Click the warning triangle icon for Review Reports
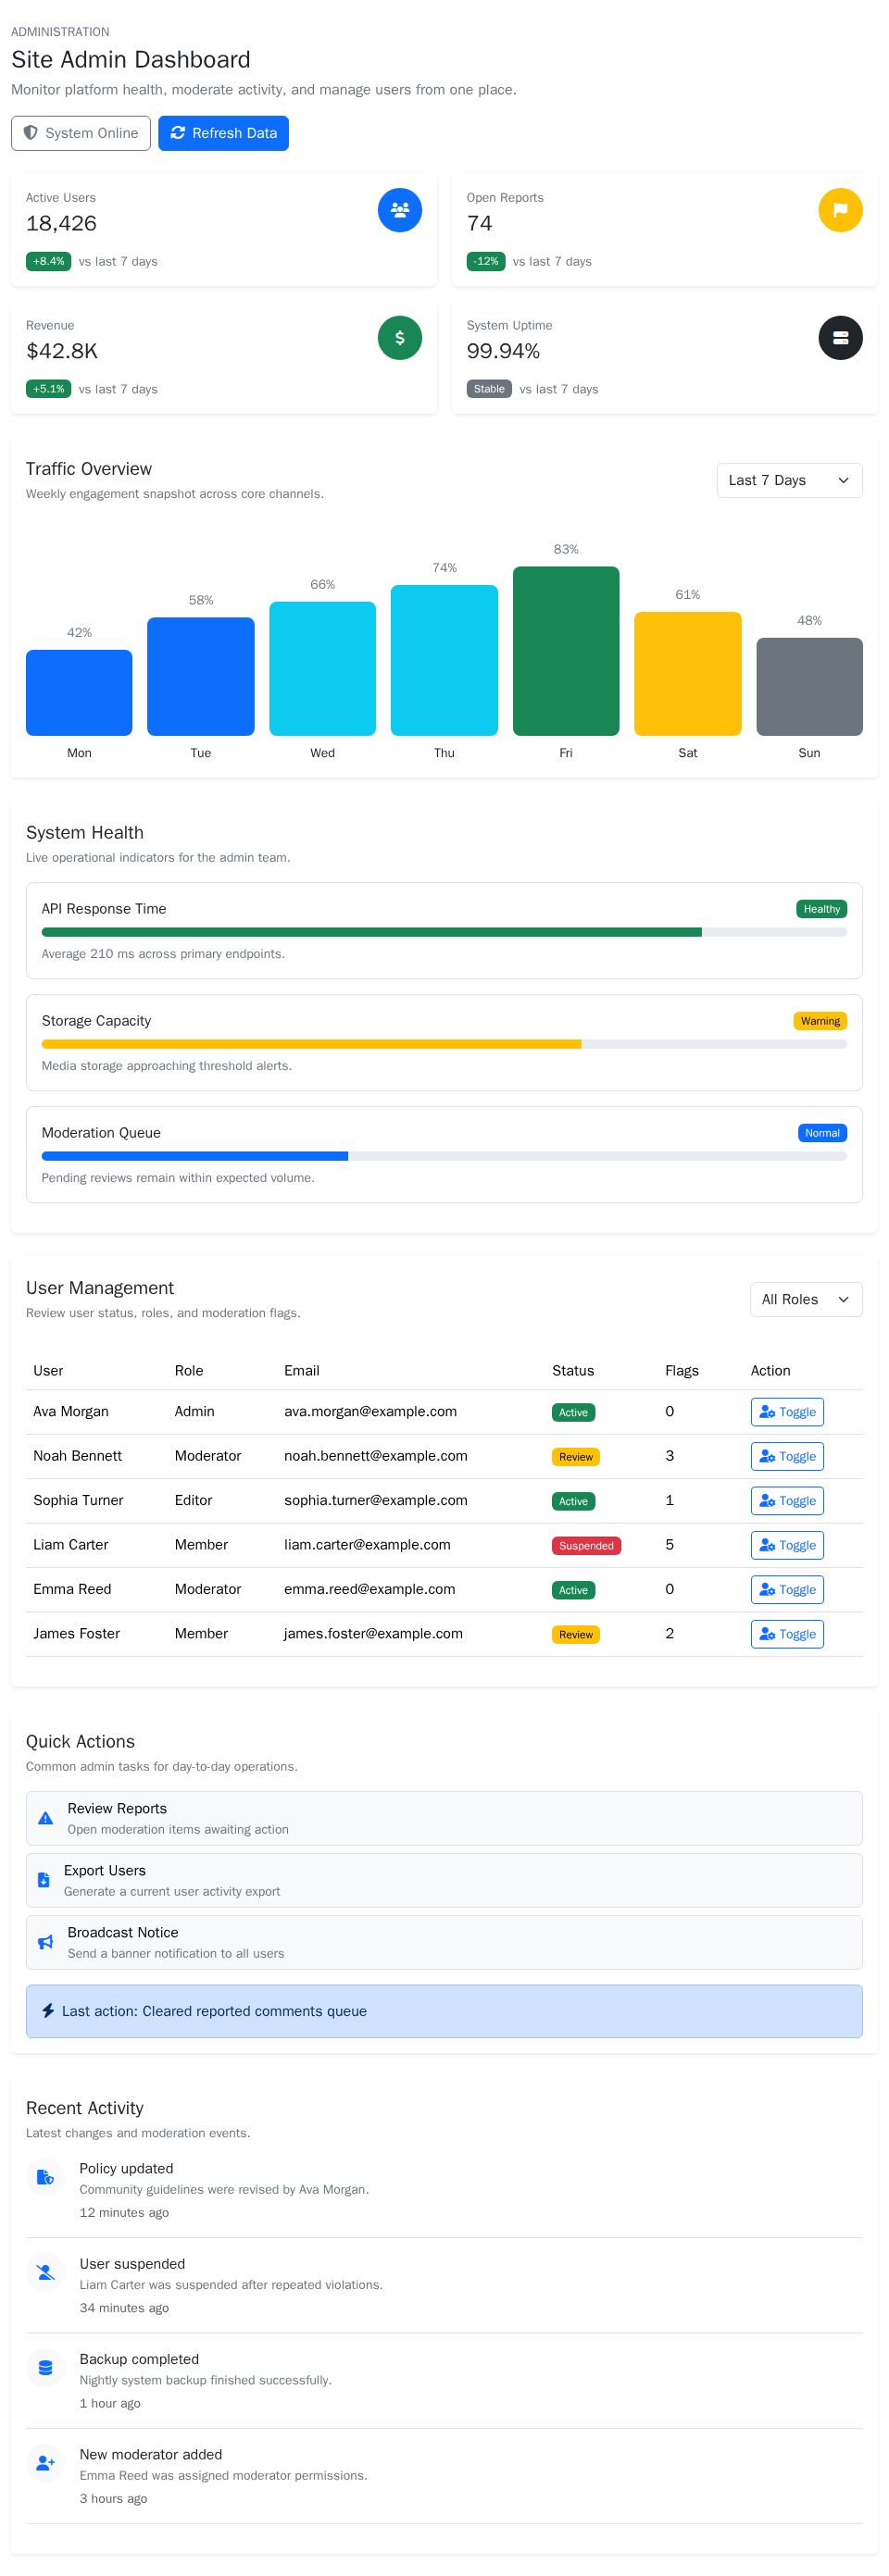Image resolution: width=889 pixels, height=2576 pixels. (45, 1818)
